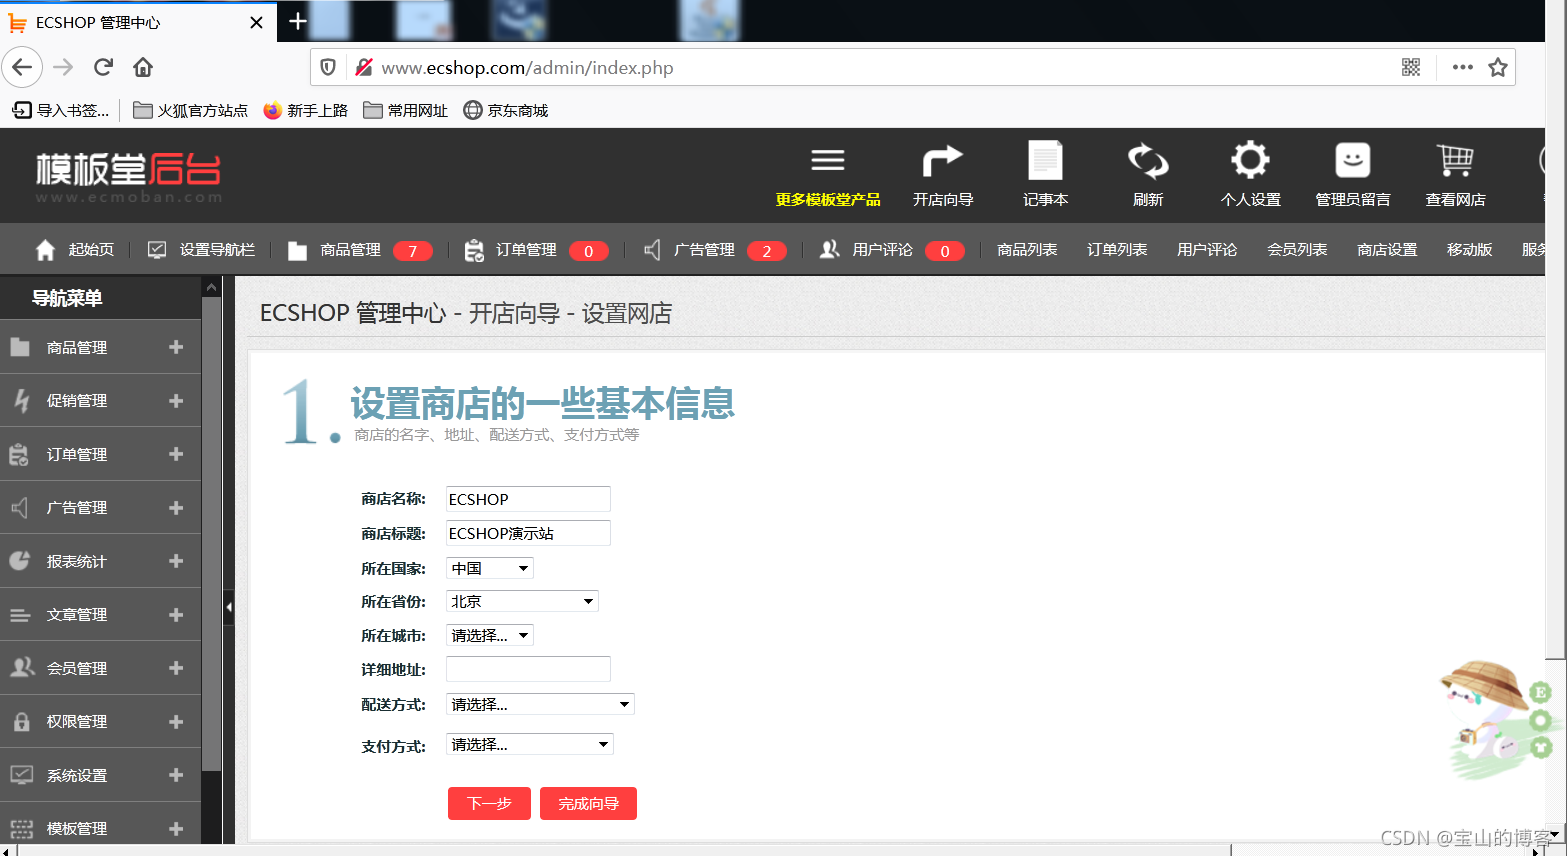1567x856 pixels.
Task: Open the 配送方式 dropdown
Action: pyautogui.click(x=540, y=704)
